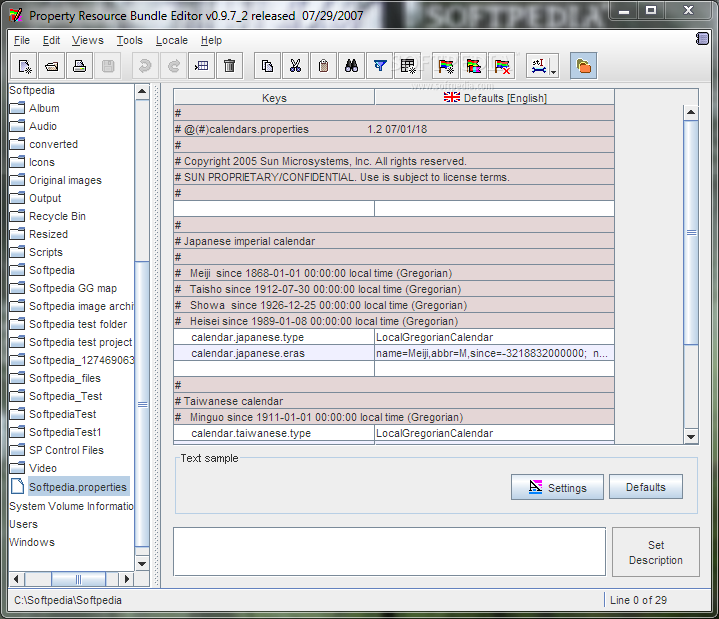719x619 pixels.
Task: Click the description text input area
Action: pyautogui.click(x=389, y=551)
